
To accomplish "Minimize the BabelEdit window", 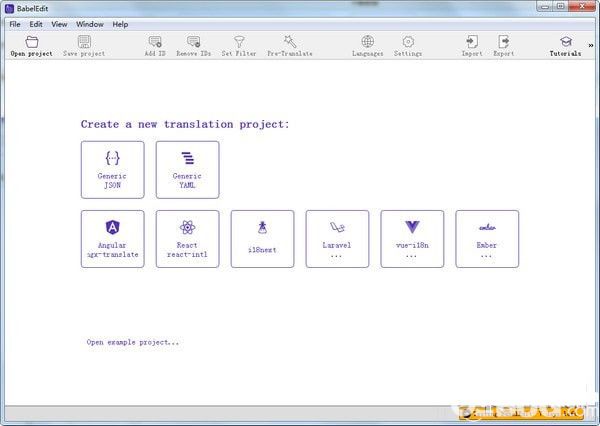I will click(x=545, y=7).
